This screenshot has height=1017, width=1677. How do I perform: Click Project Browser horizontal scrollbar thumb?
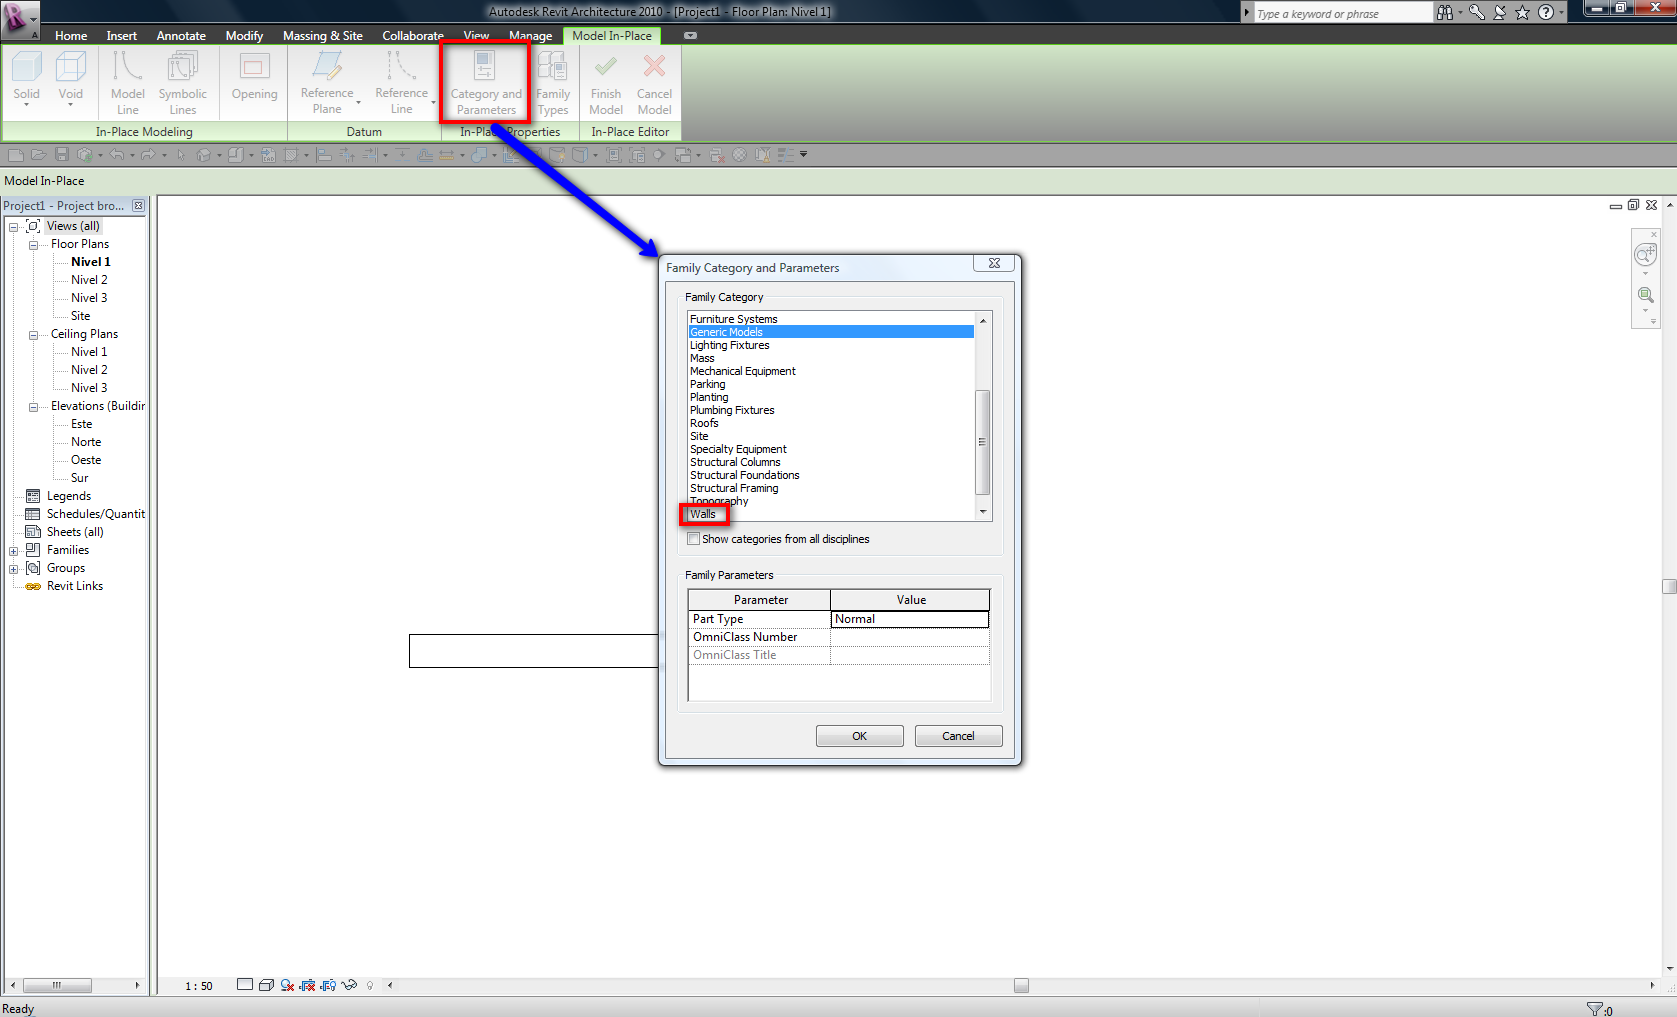pos(57,985)
